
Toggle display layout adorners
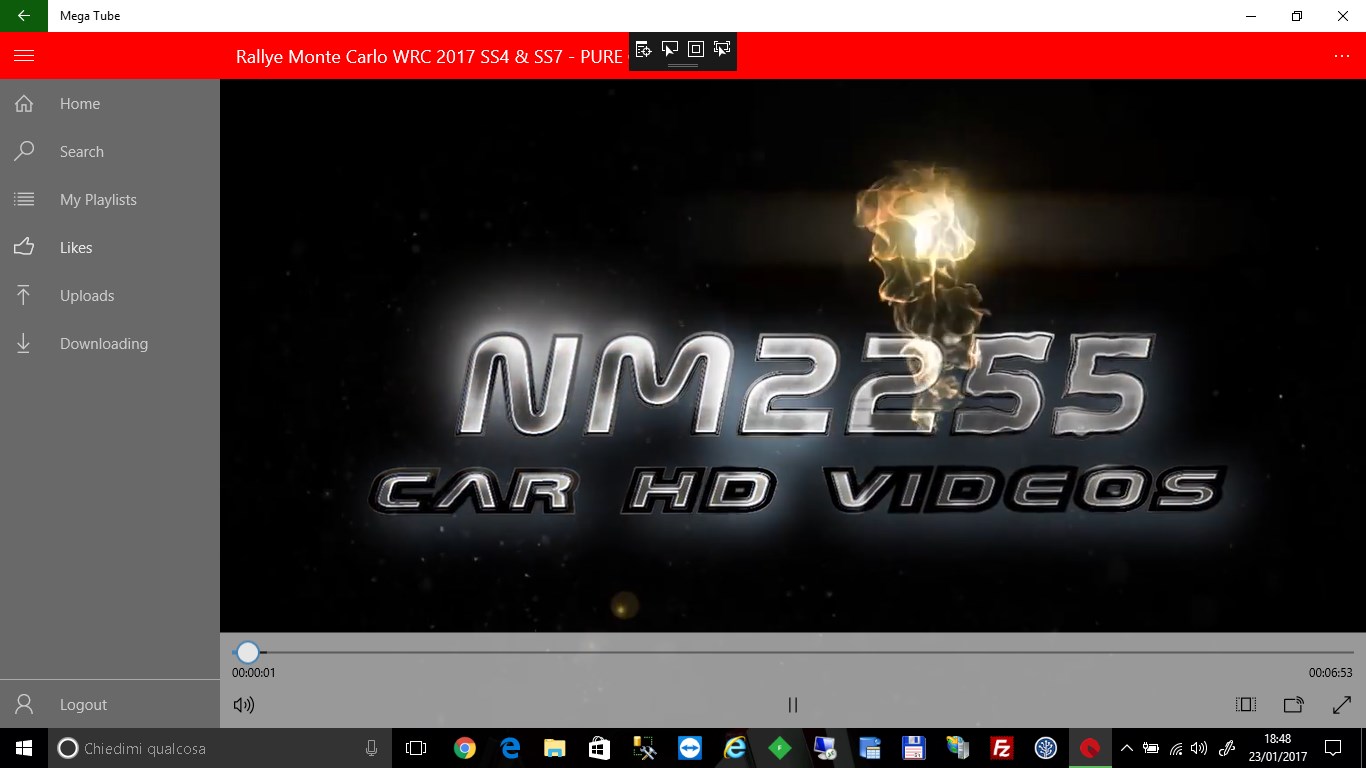(696, 49)
